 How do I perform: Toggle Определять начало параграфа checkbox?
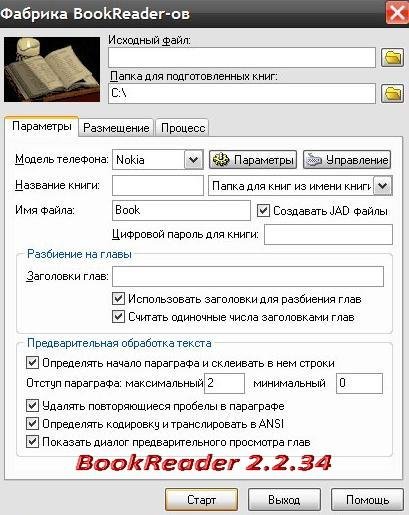point(32,363)
